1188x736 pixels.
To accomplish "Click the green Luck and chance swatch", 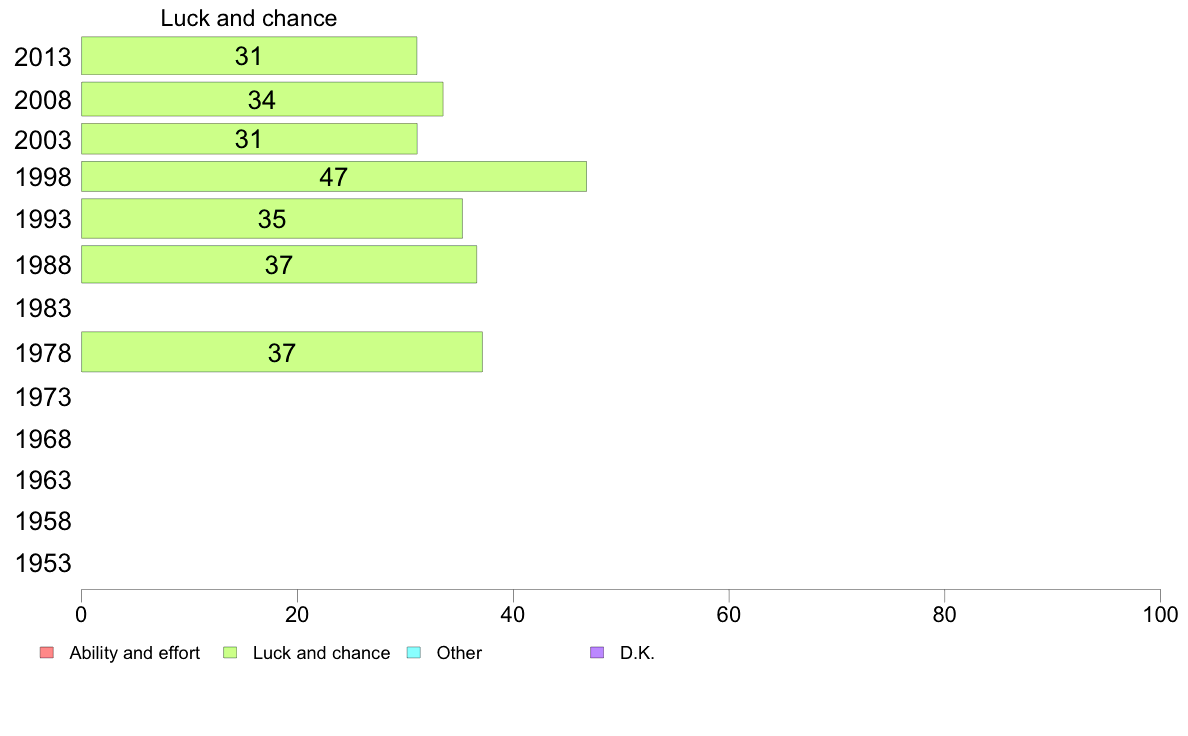I will 230,653.
